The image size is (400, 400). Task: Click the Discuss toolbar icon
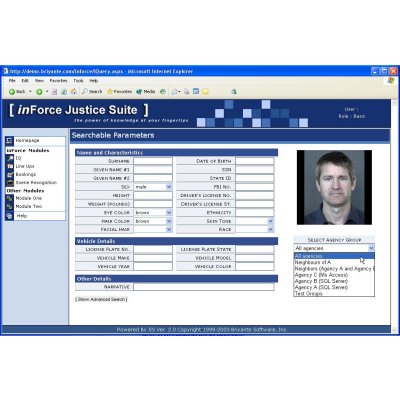tap(205, 91)
